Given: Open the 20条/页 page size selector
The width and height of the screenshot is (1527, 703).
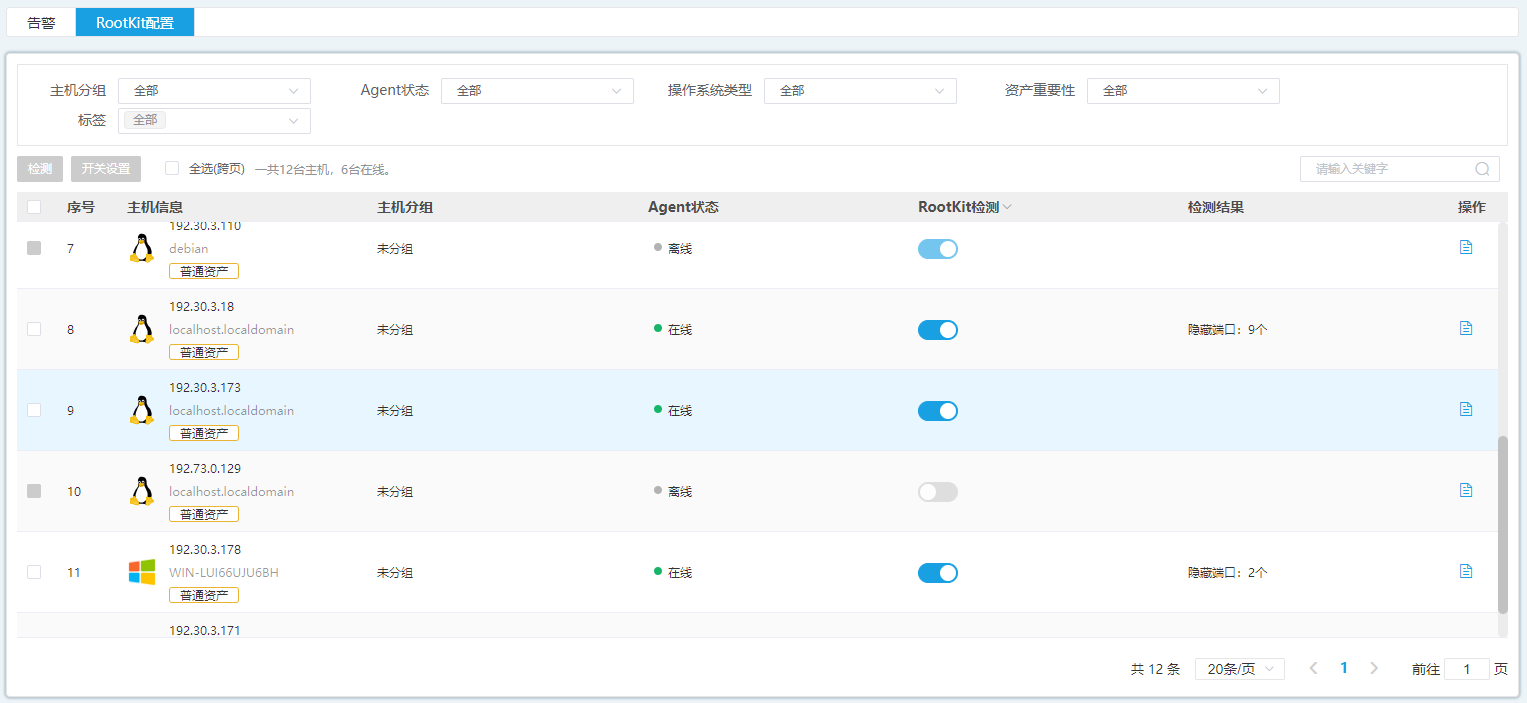Looking at the screenshot, I should [1239, 669].
